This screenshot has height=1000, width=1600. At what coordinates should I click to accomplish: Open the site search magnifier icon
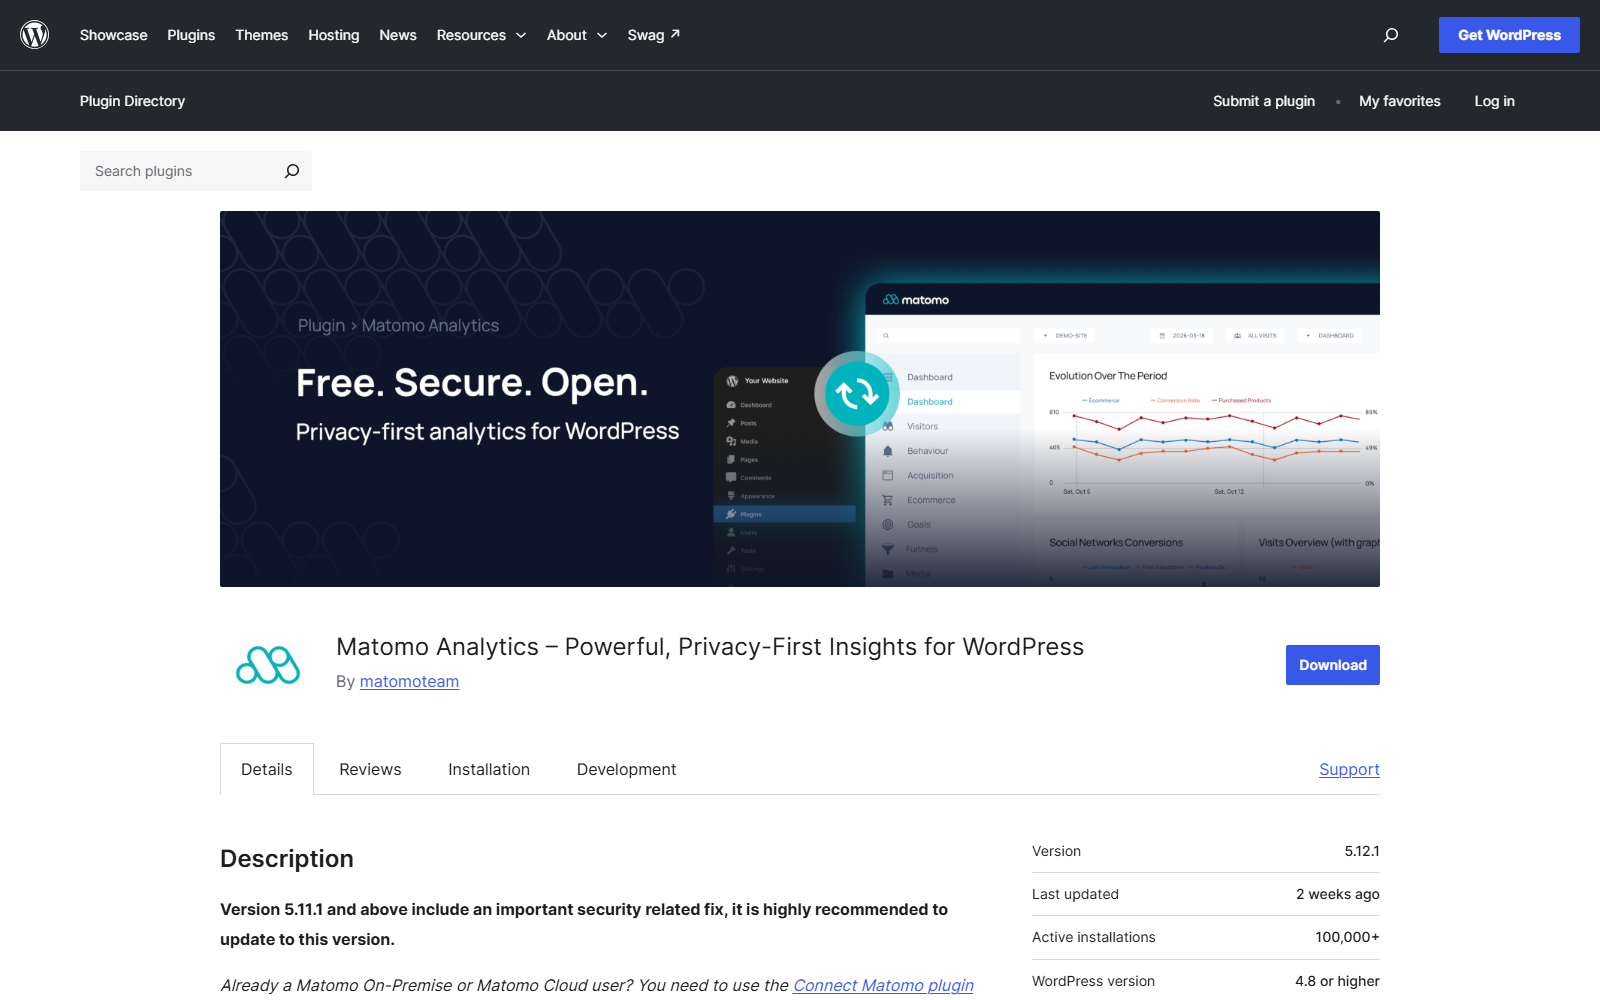[x=1390, y=35]
